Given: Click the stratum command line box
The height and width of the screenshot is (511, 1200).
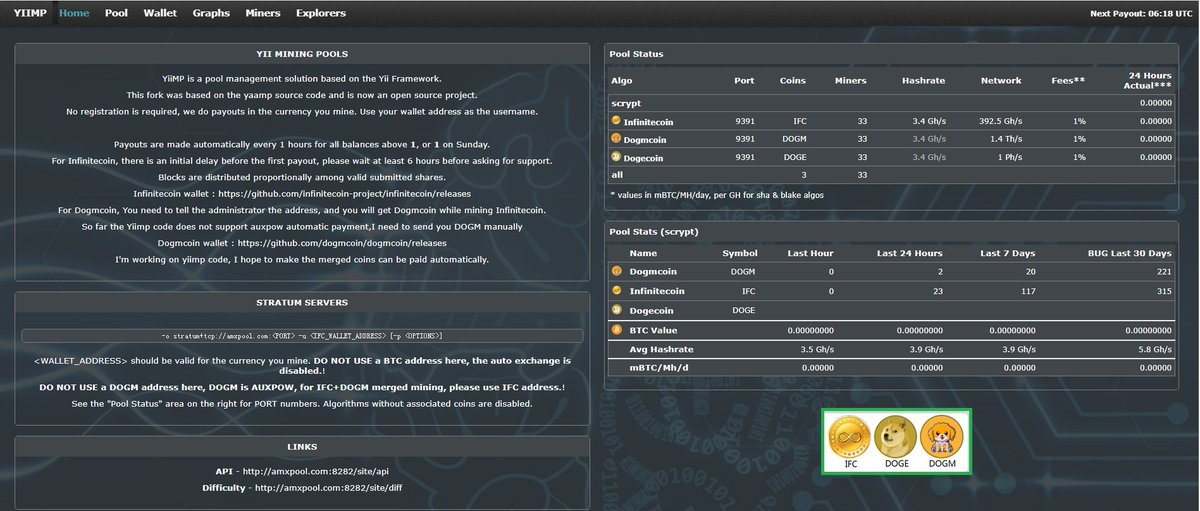Looking at the screenshot, I should 302,336.
